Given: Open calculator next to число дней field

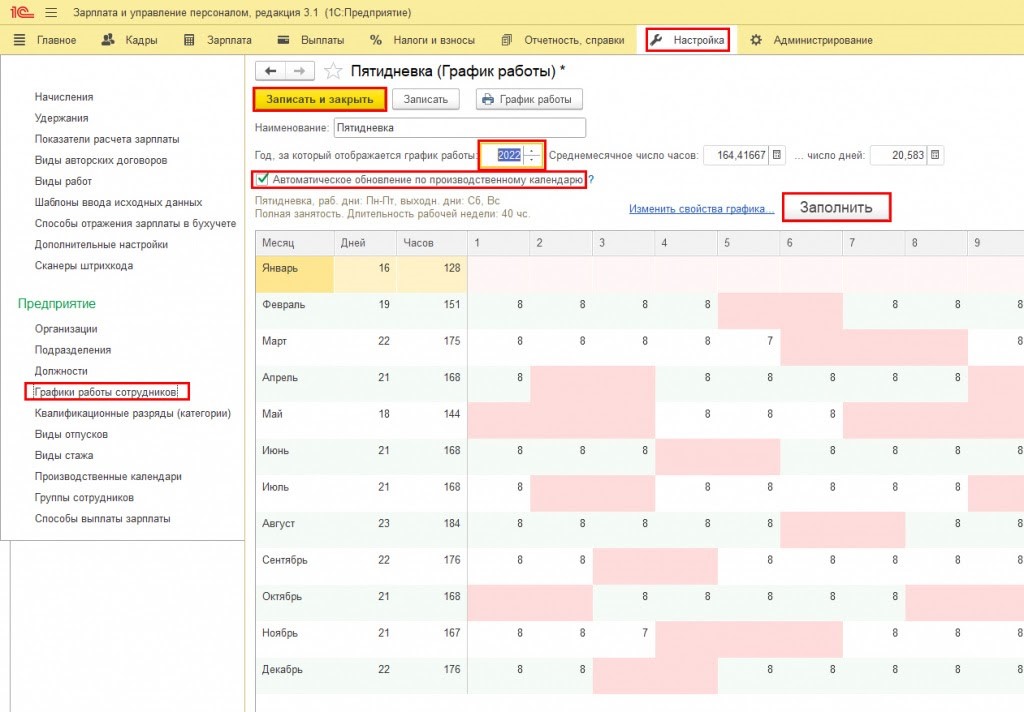Looking at the screenshot, I should coord(935,155).
